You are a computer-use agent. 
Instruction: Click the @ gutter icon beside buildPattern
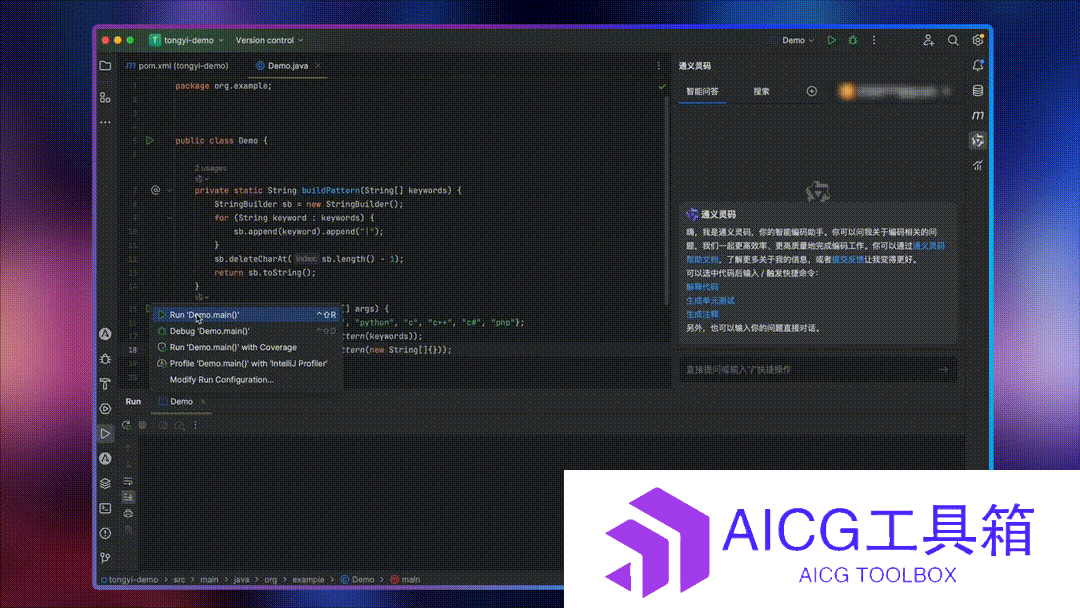(156, 190)
